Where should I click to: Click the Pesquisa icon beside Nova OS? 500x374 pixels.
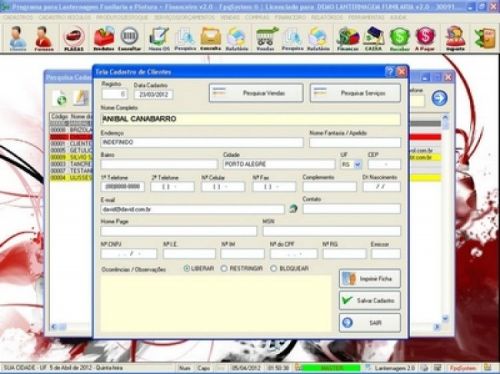point(185,38)
